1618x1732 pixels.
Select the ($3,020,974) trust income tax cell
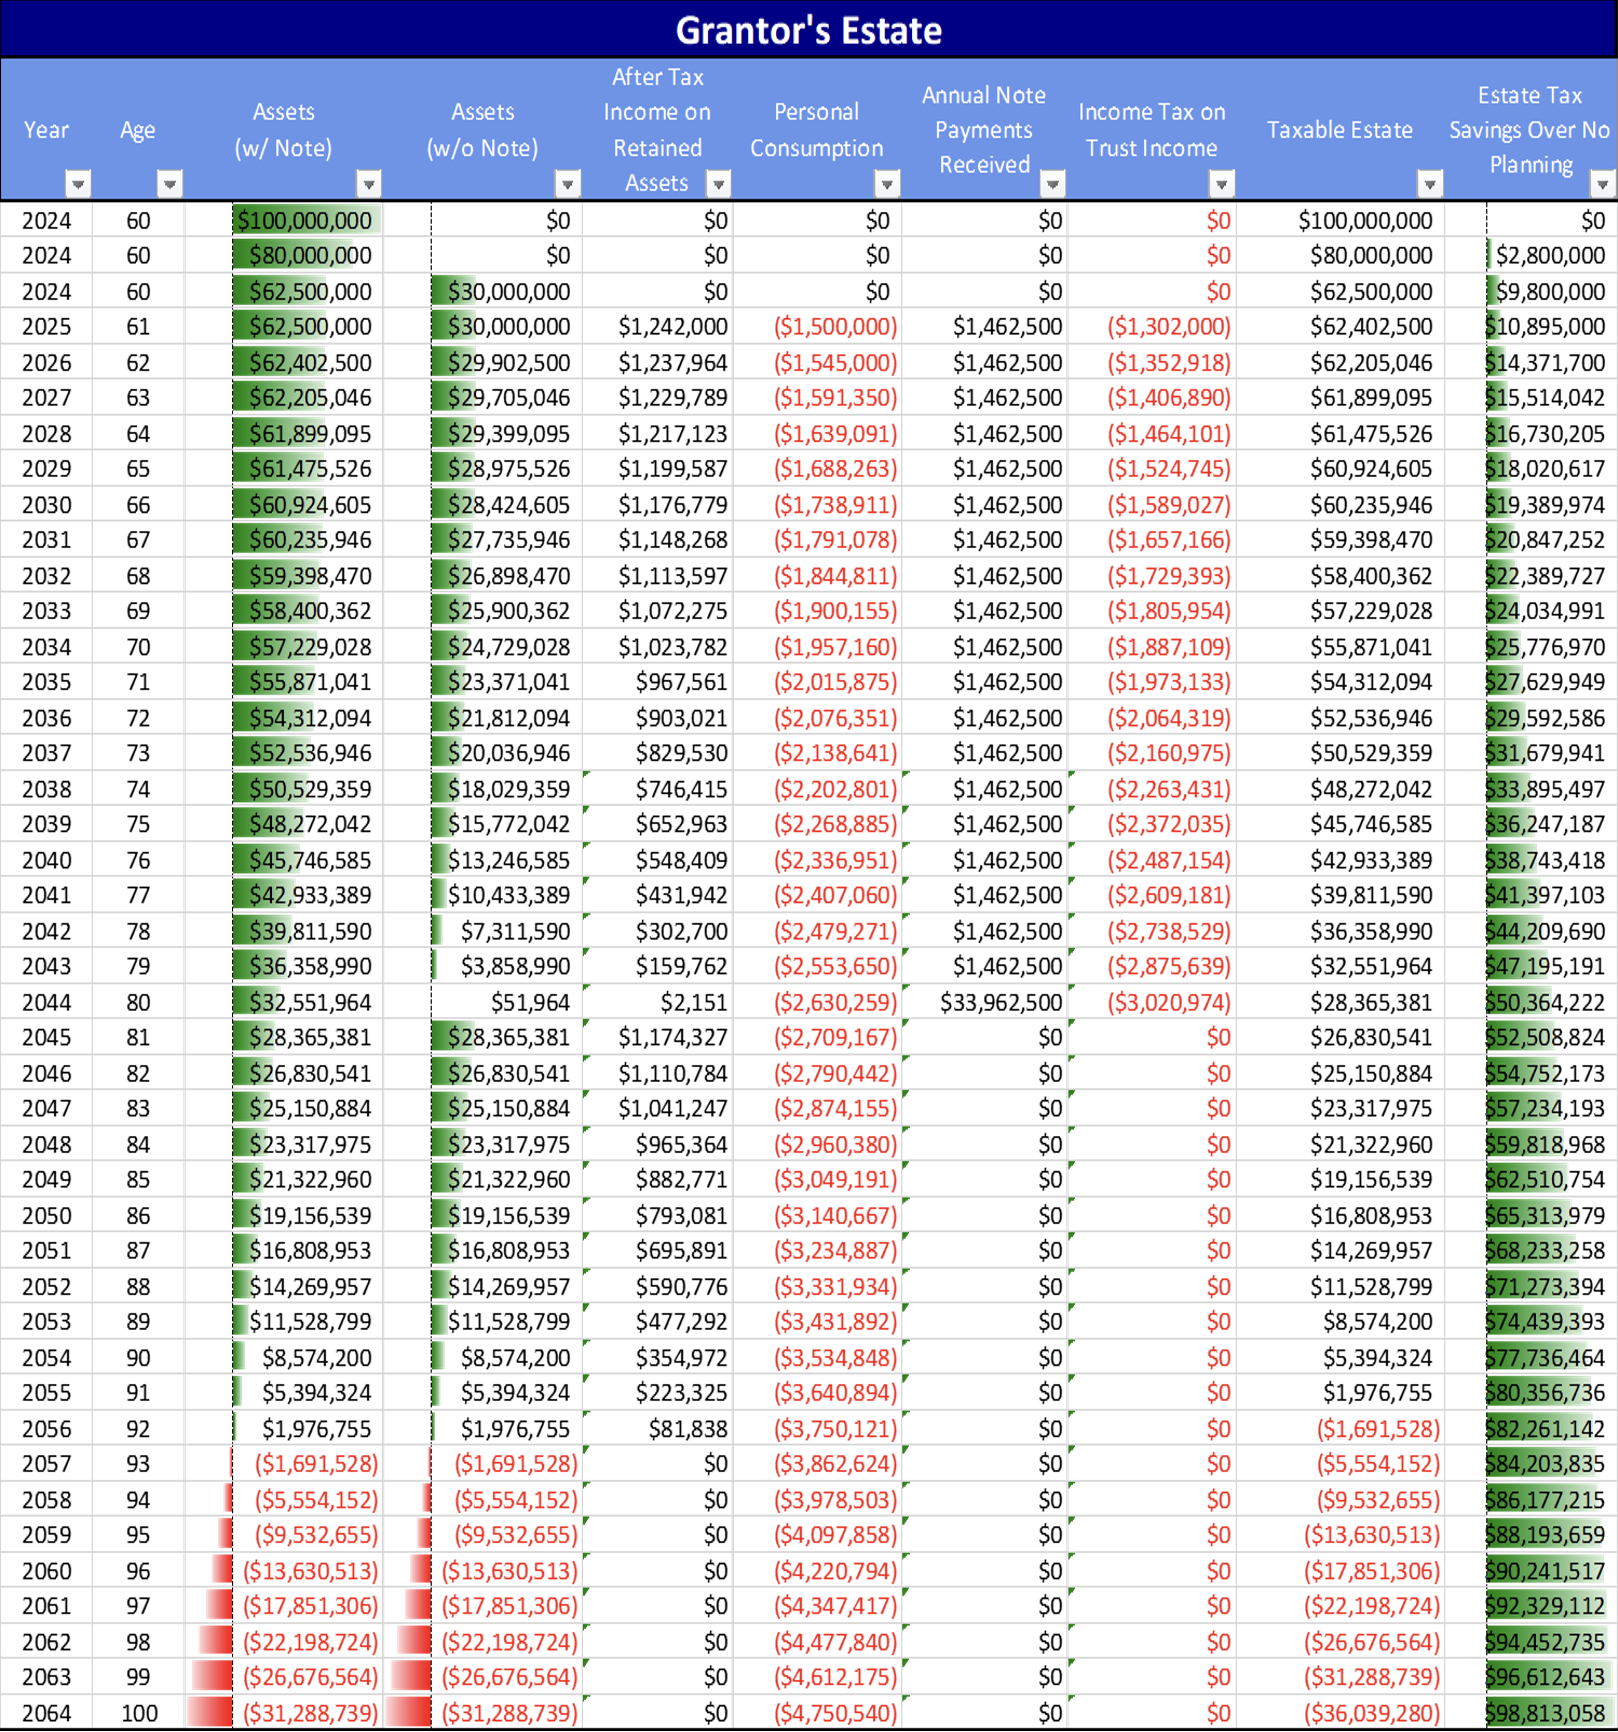1151,1003
